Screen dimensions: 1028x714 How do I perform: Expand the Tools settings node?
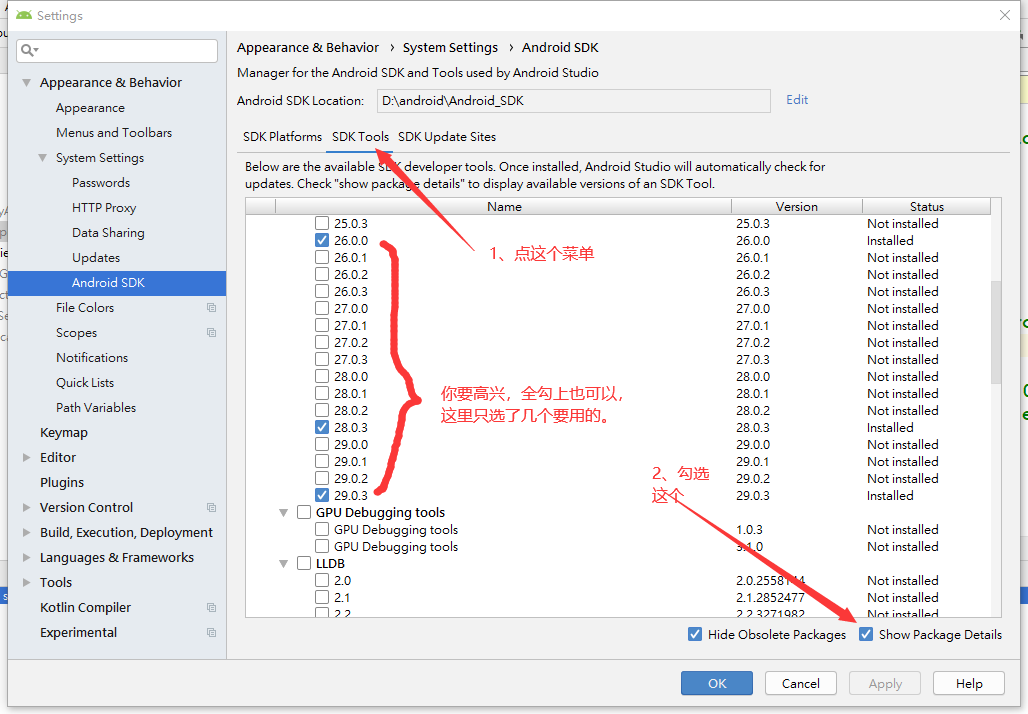[x=26, y=582]
